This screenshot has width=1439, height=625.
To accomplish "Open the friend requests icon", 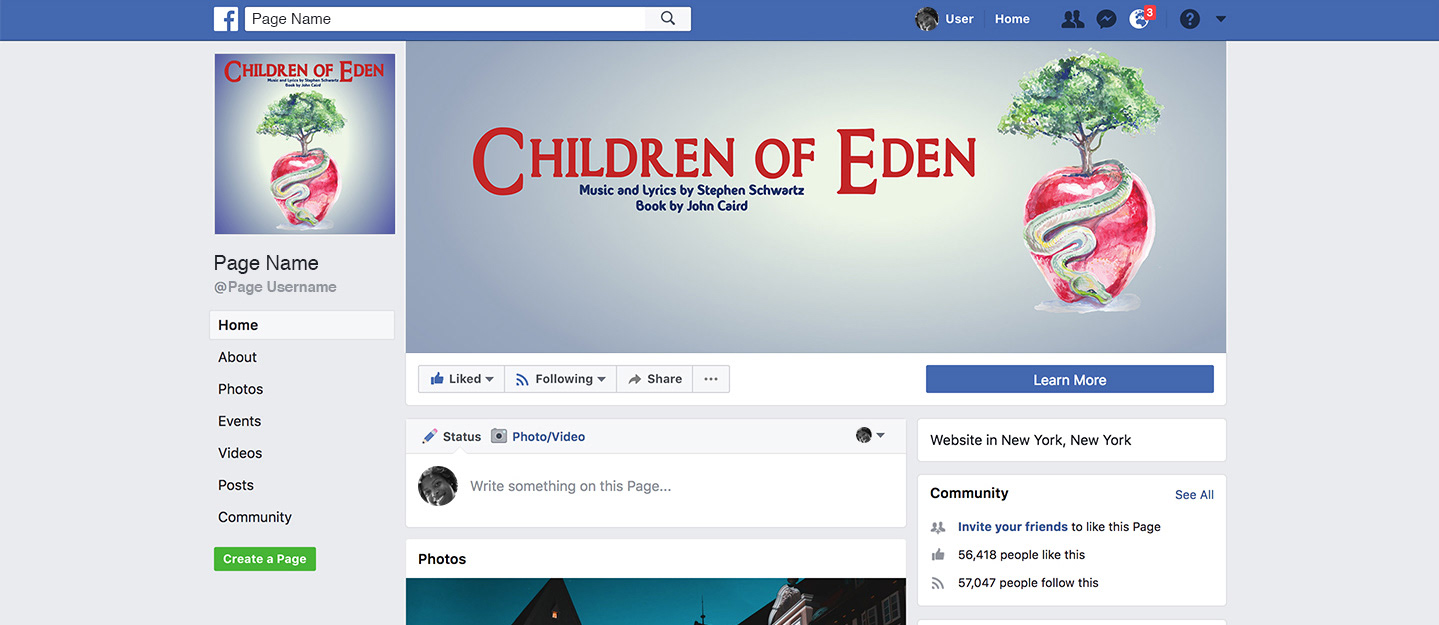I will 1072,19.
